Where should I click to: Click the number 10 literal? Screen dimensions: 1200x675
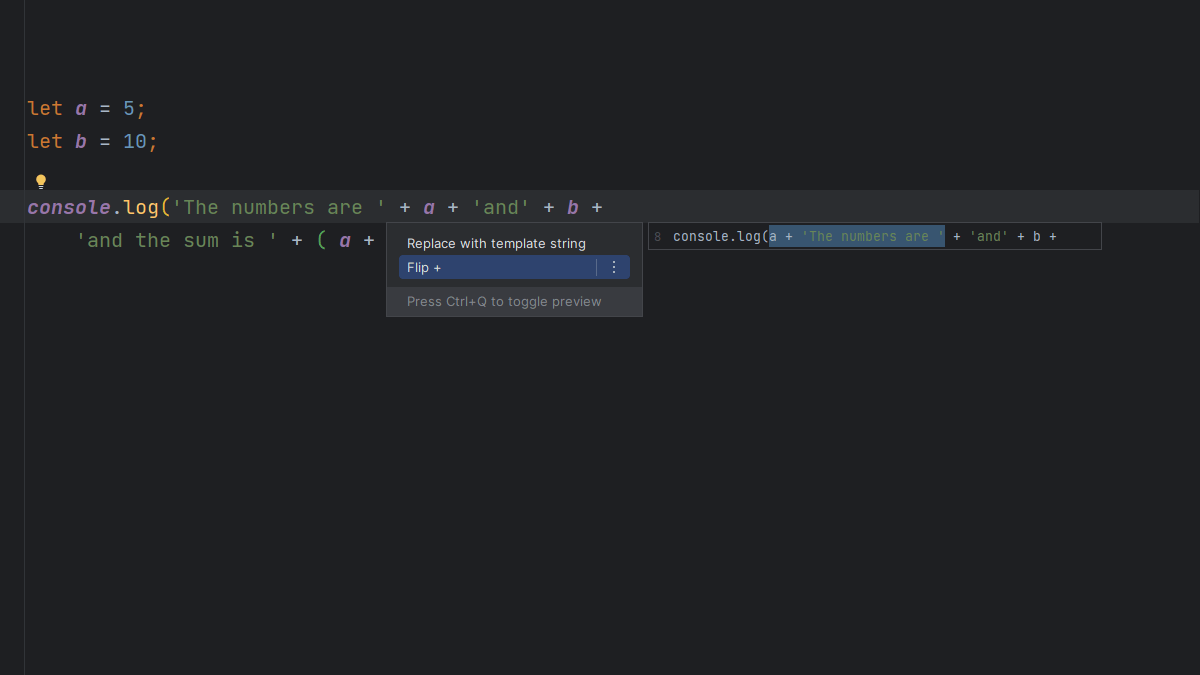click(x=135, y=142)
